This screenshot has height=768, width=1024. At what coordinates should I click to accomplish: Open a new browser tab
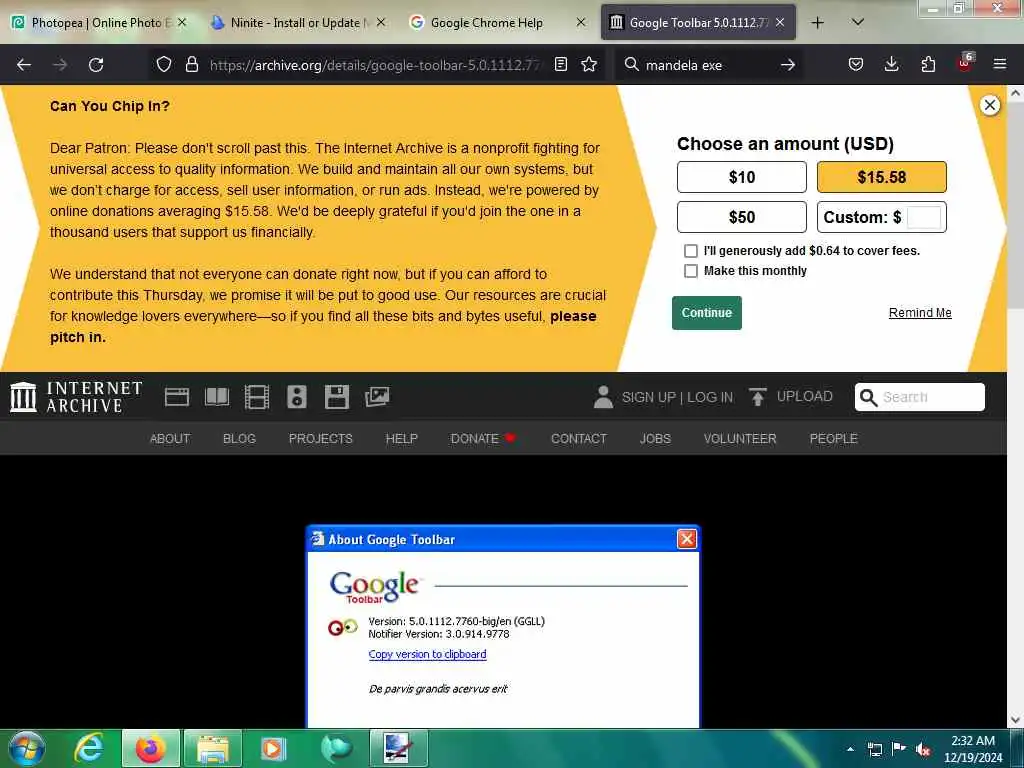tap(817, 22)
